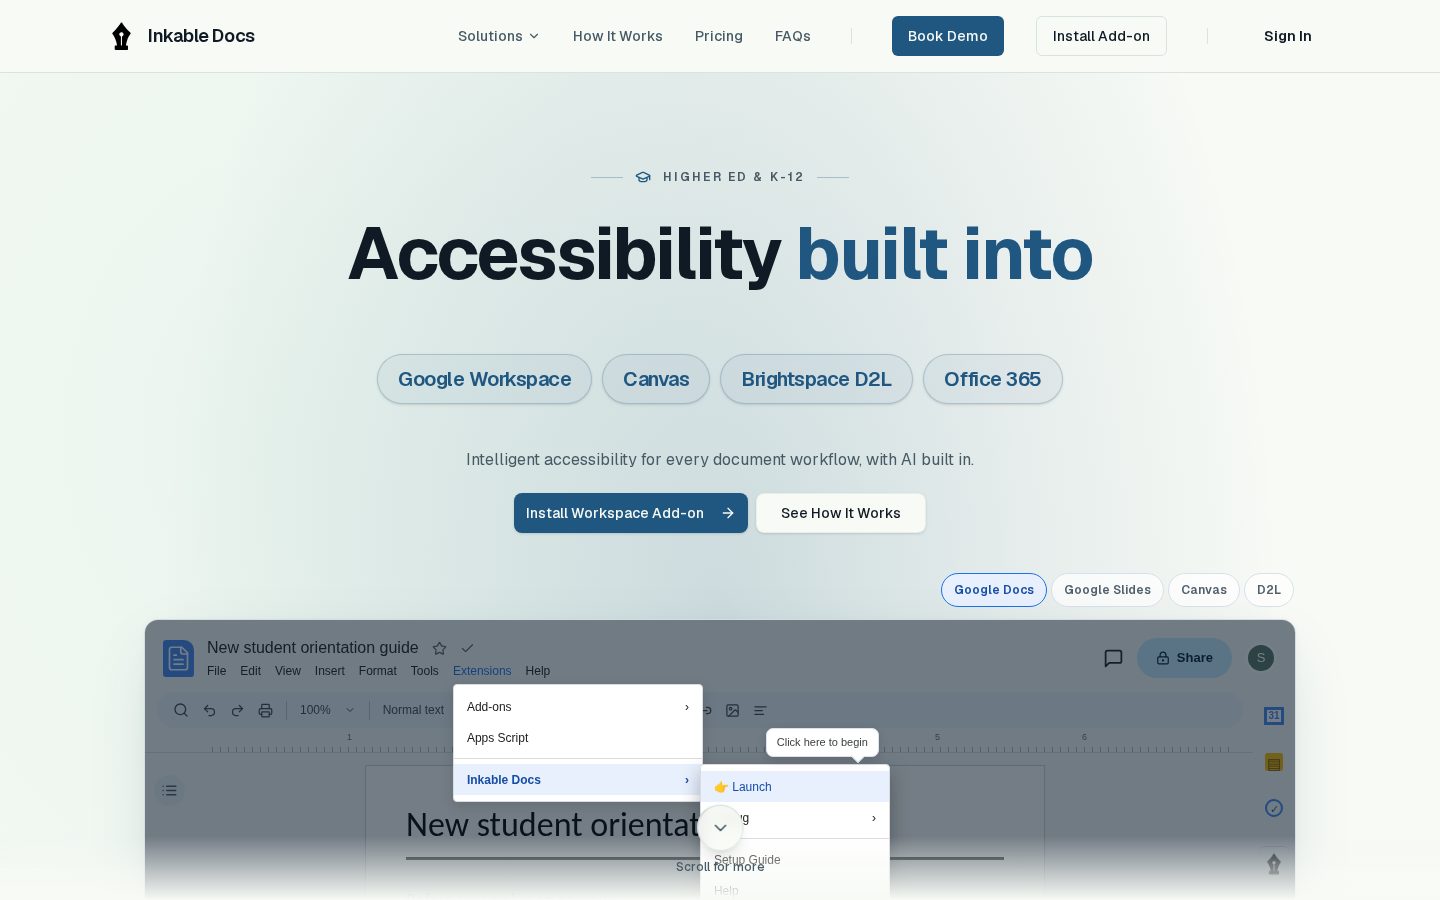This screenshot has height=900, width=1440.
Task: Open the comments speech-bubble icon
Action: 1113,658
